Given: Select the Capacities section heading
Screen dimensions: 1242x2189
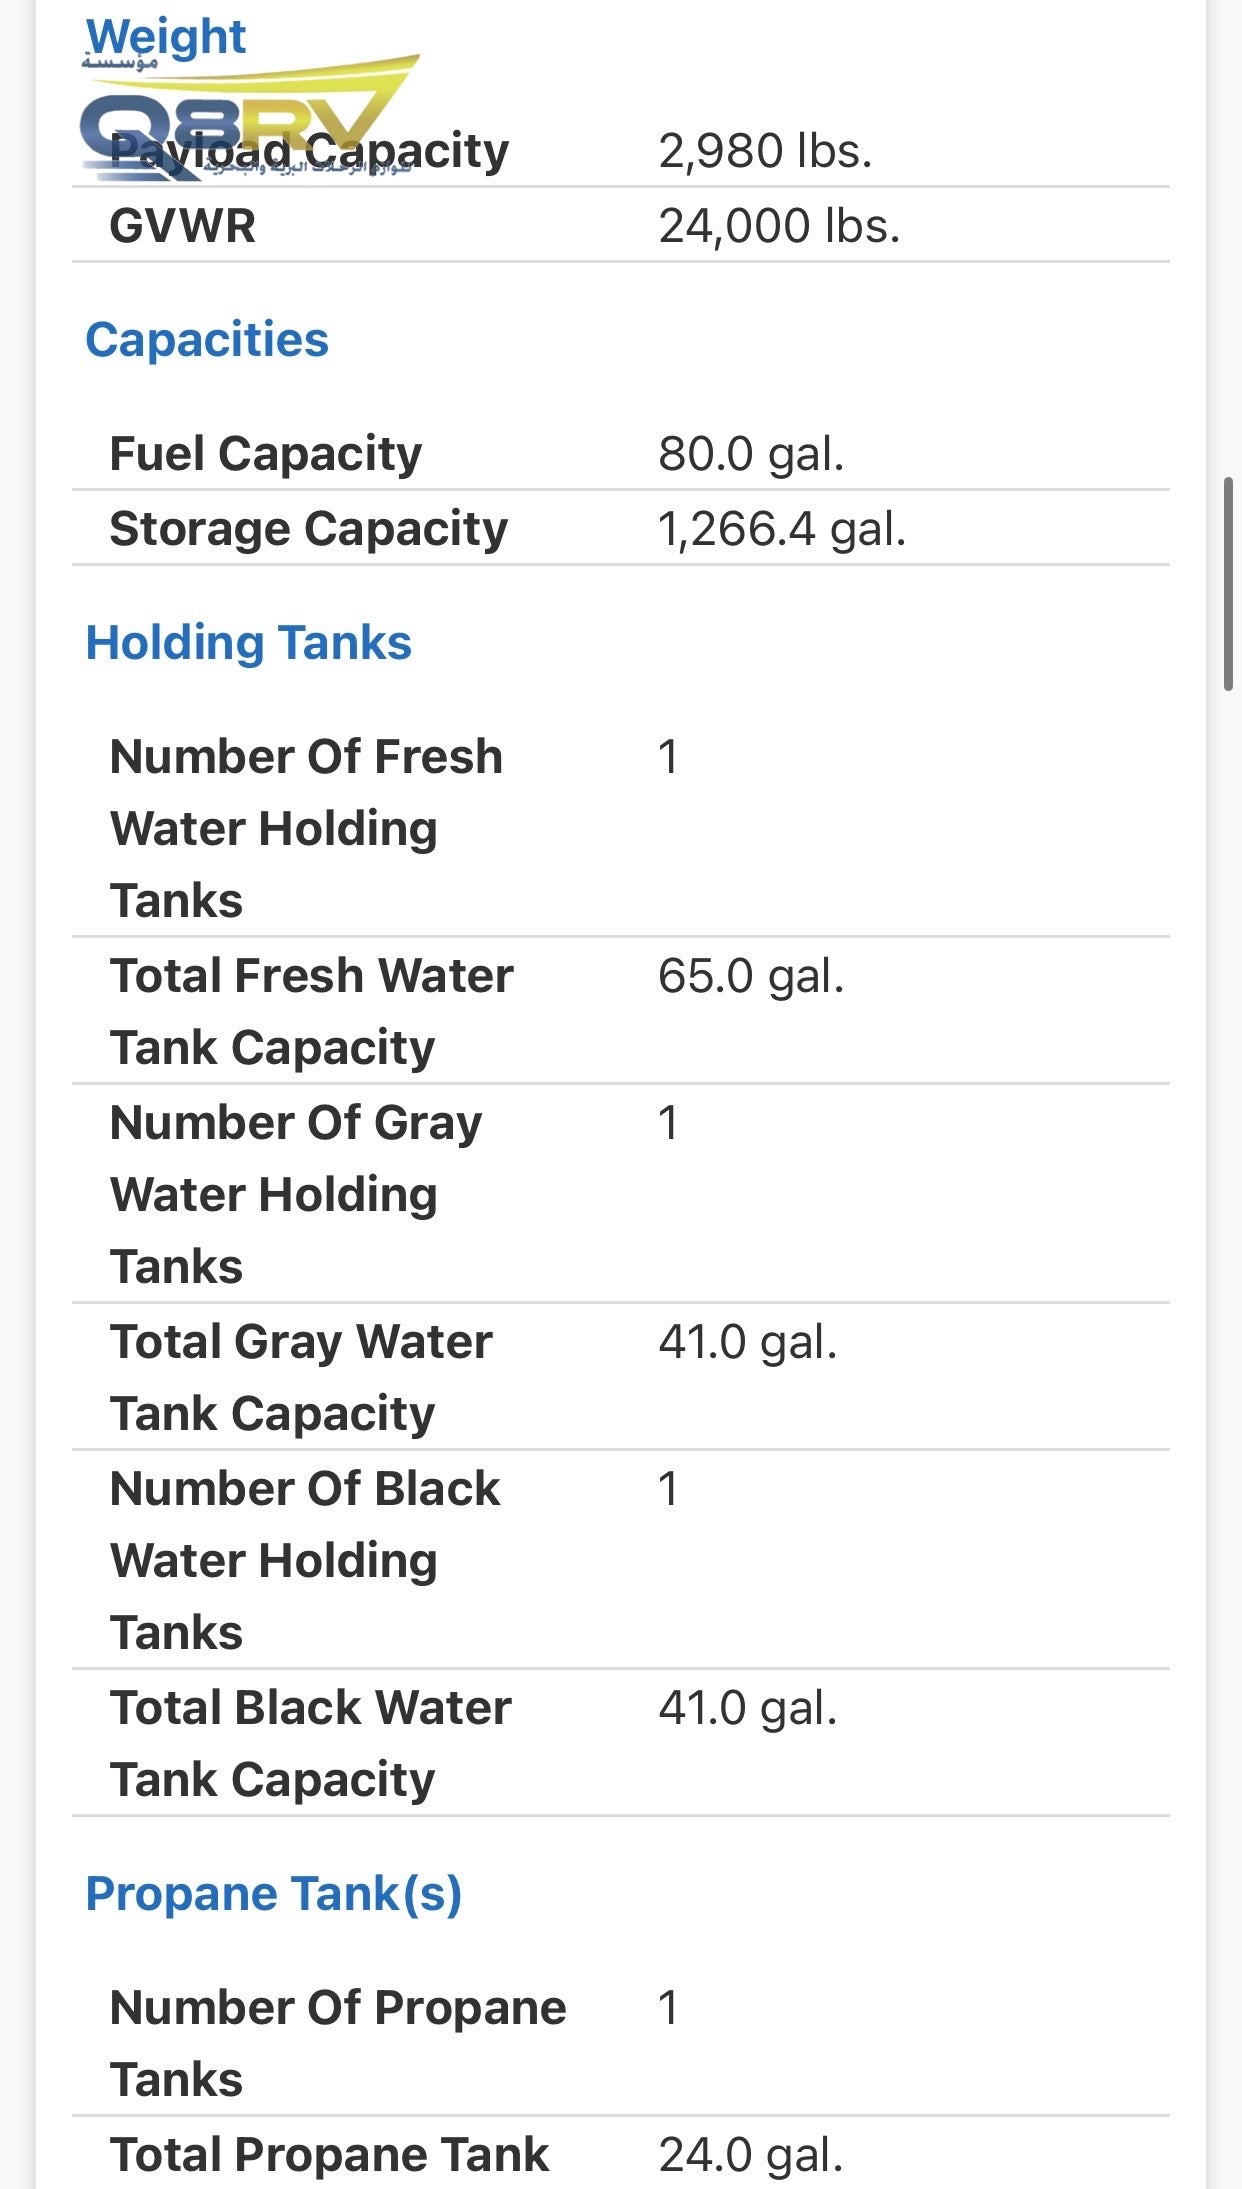Looking at the screenshot, I should click(207, 340).
